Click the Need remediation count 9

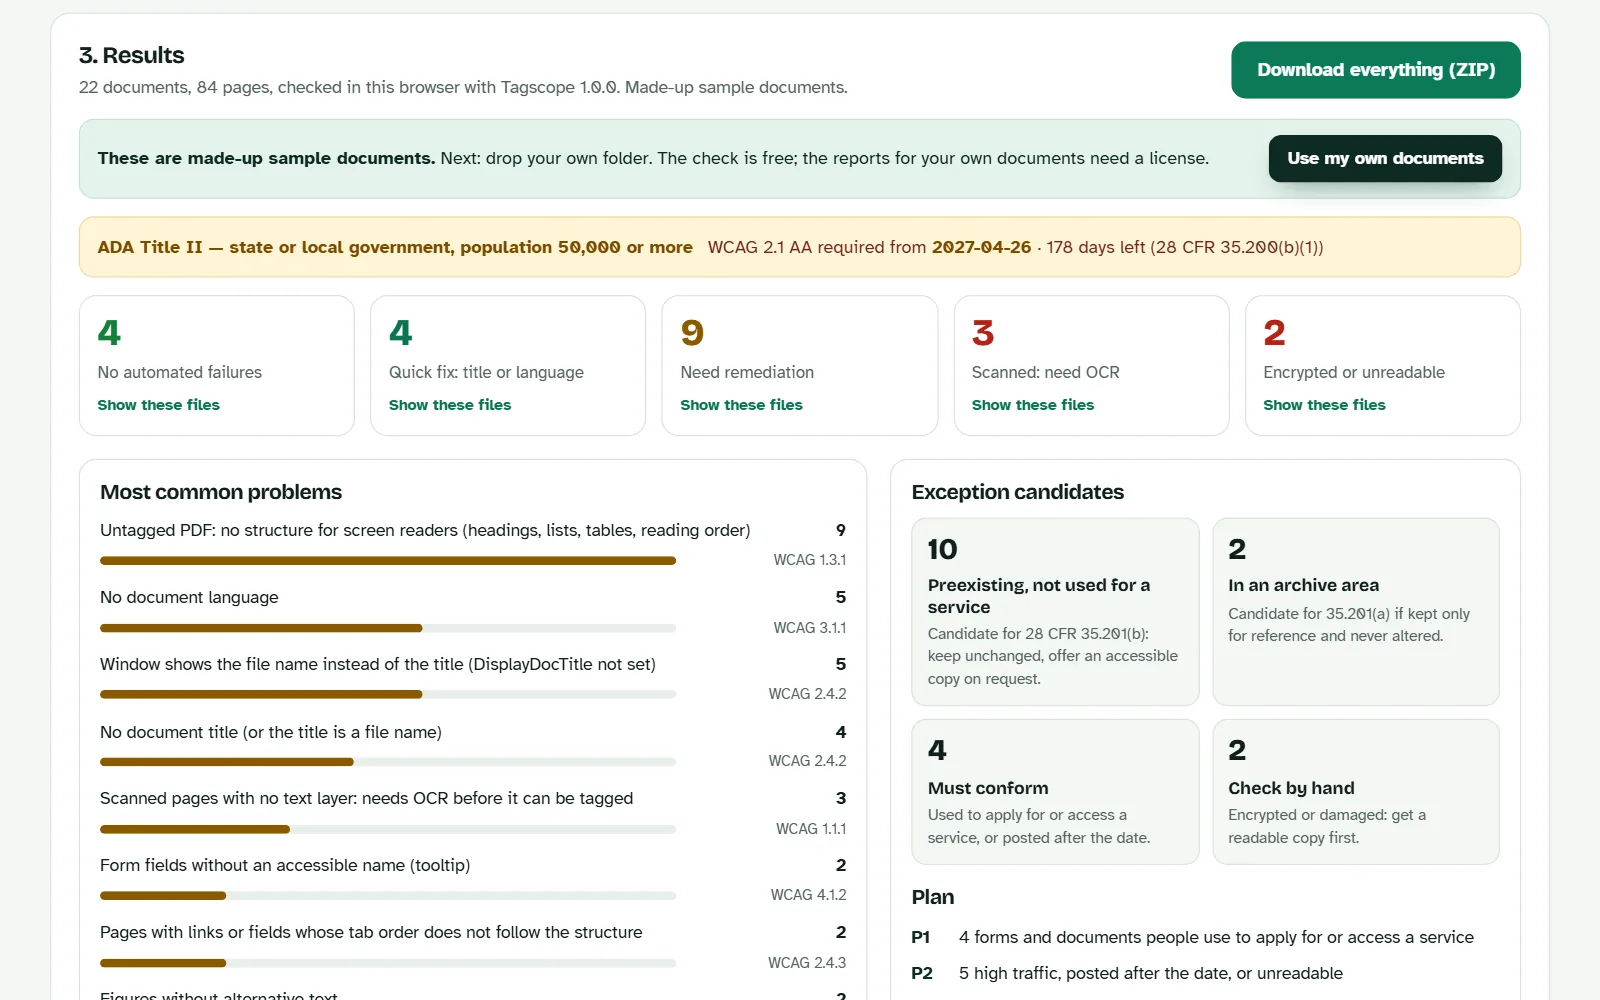click(x=692, y=333)
